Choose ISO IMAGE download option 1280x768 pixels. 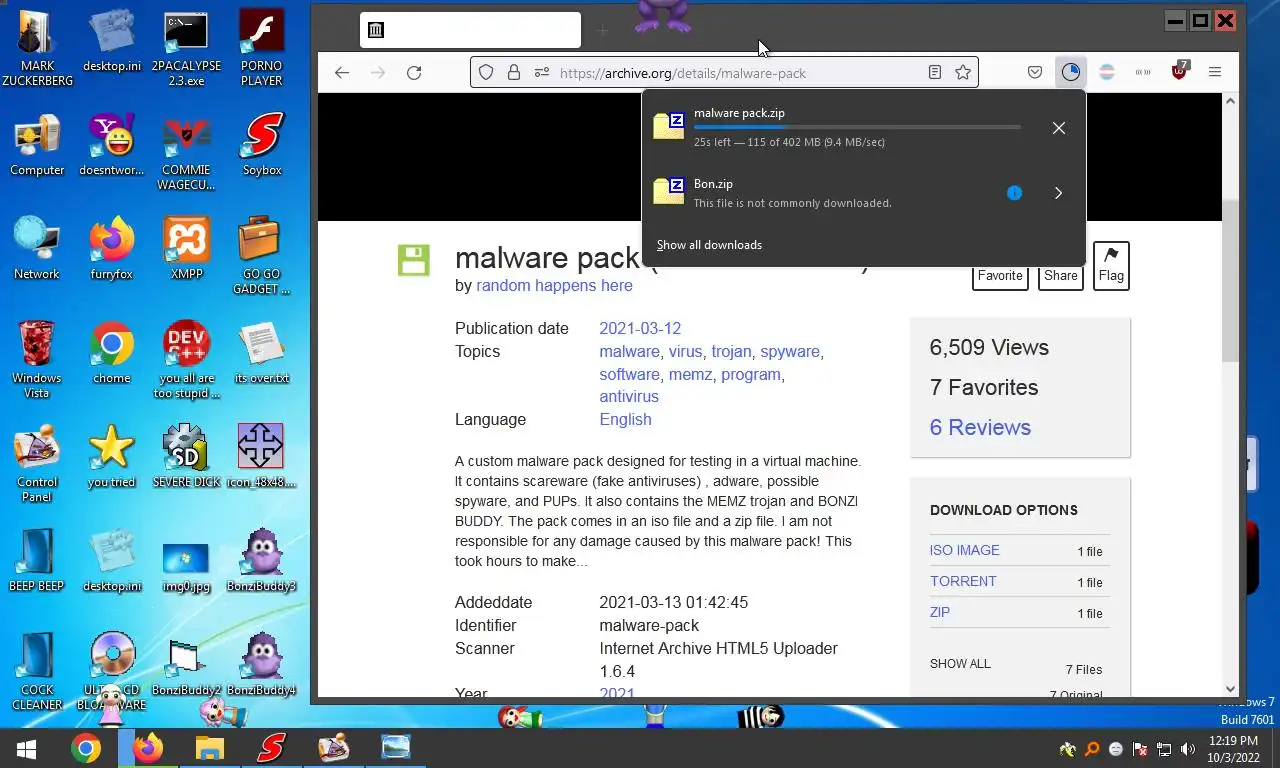click(964, 550)
